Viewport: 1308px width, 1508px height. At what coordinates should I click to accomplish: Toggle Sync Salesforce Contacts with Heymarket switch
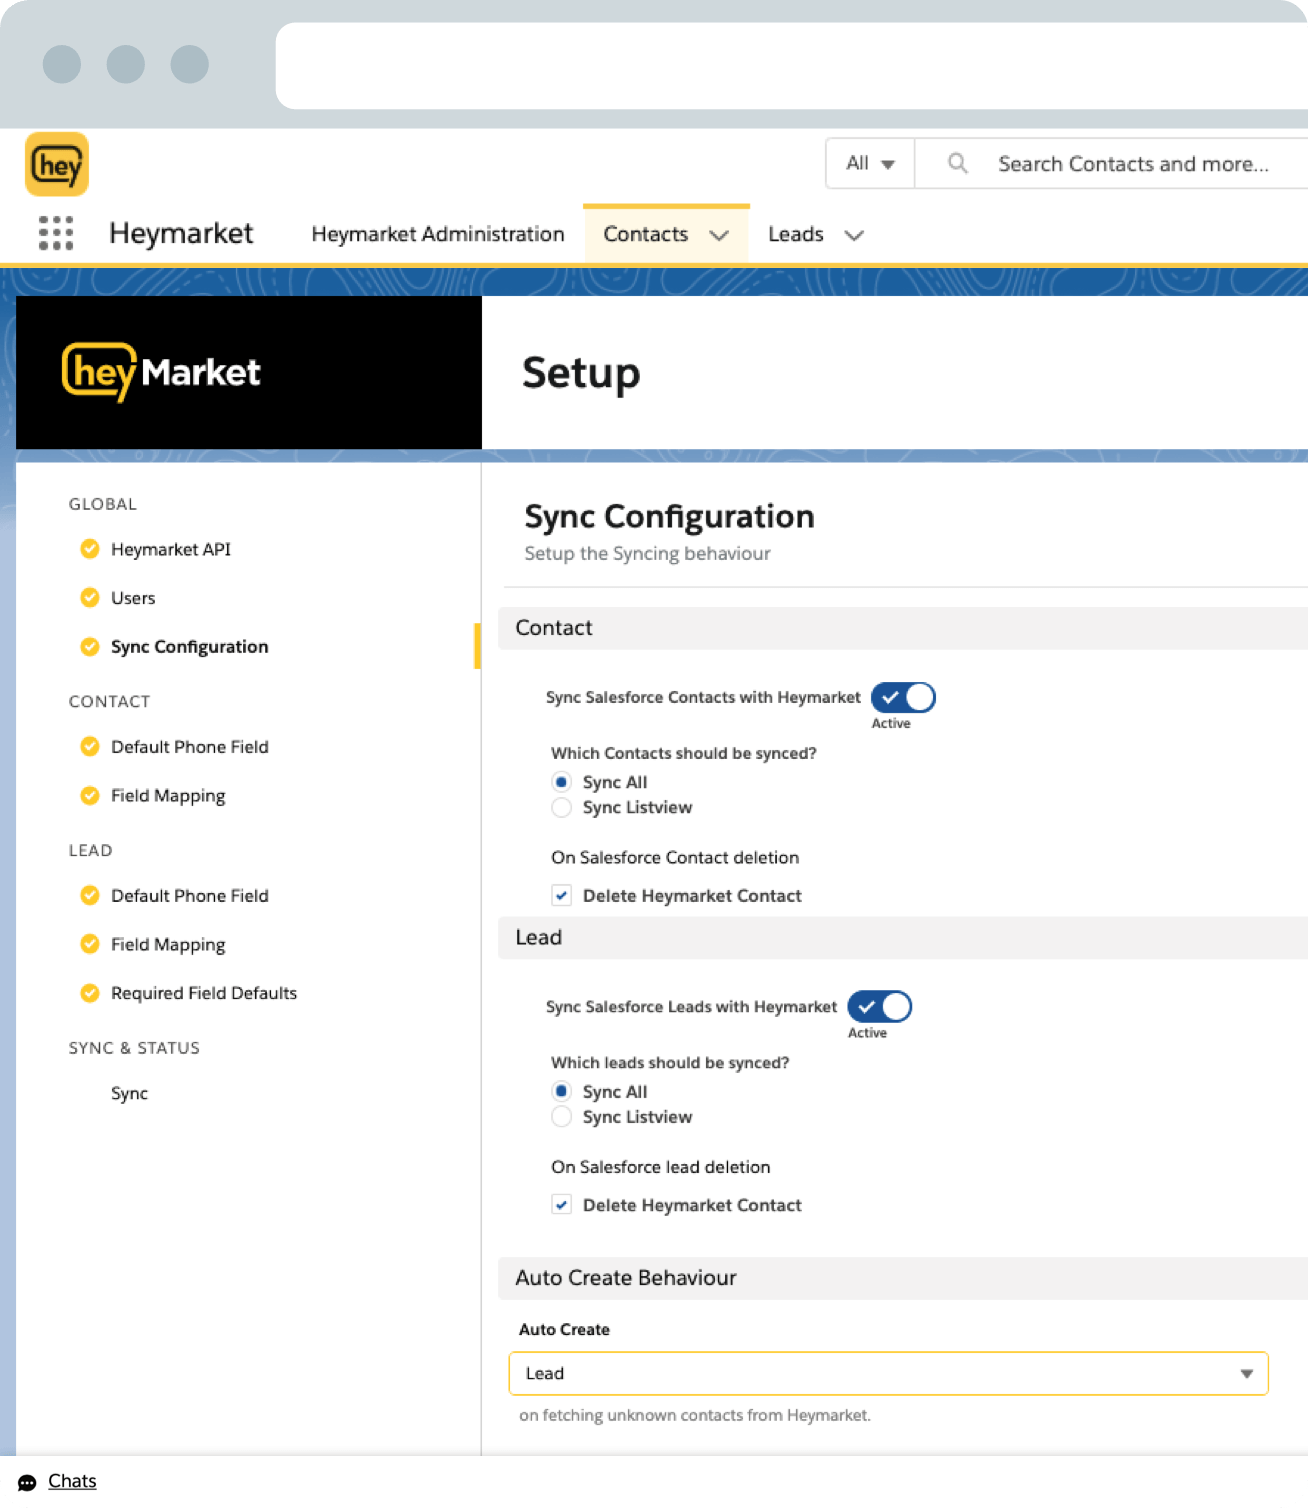[903, 697]
